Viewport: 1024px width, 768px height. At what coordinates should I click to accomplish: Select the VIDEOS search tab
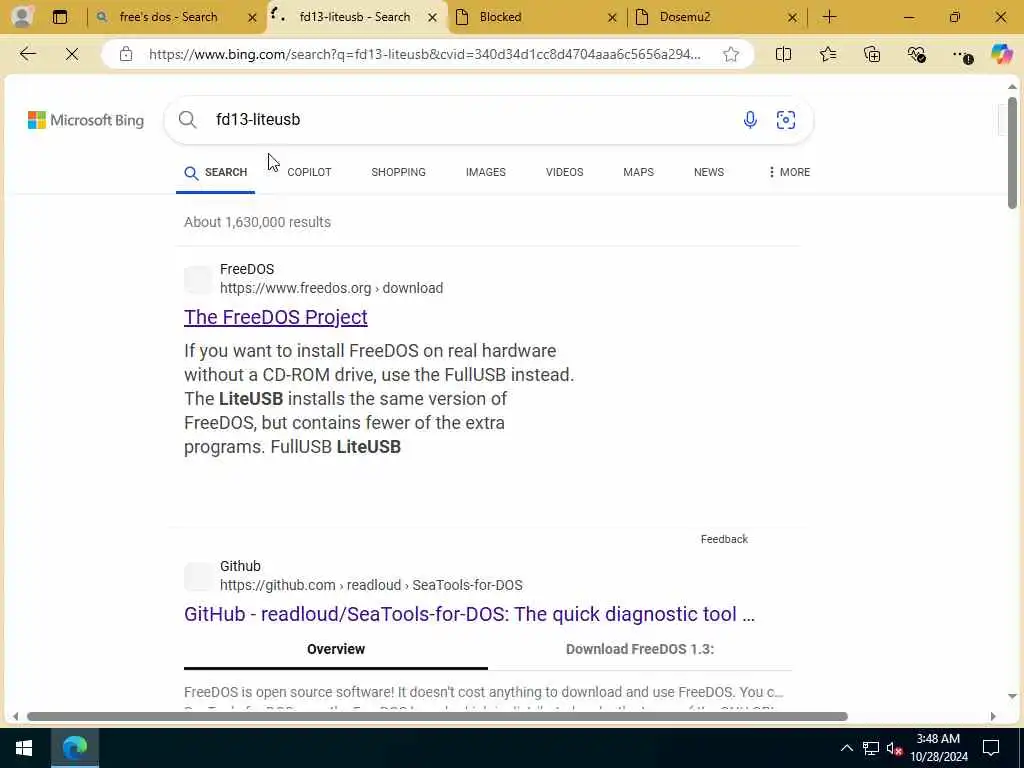564,172
